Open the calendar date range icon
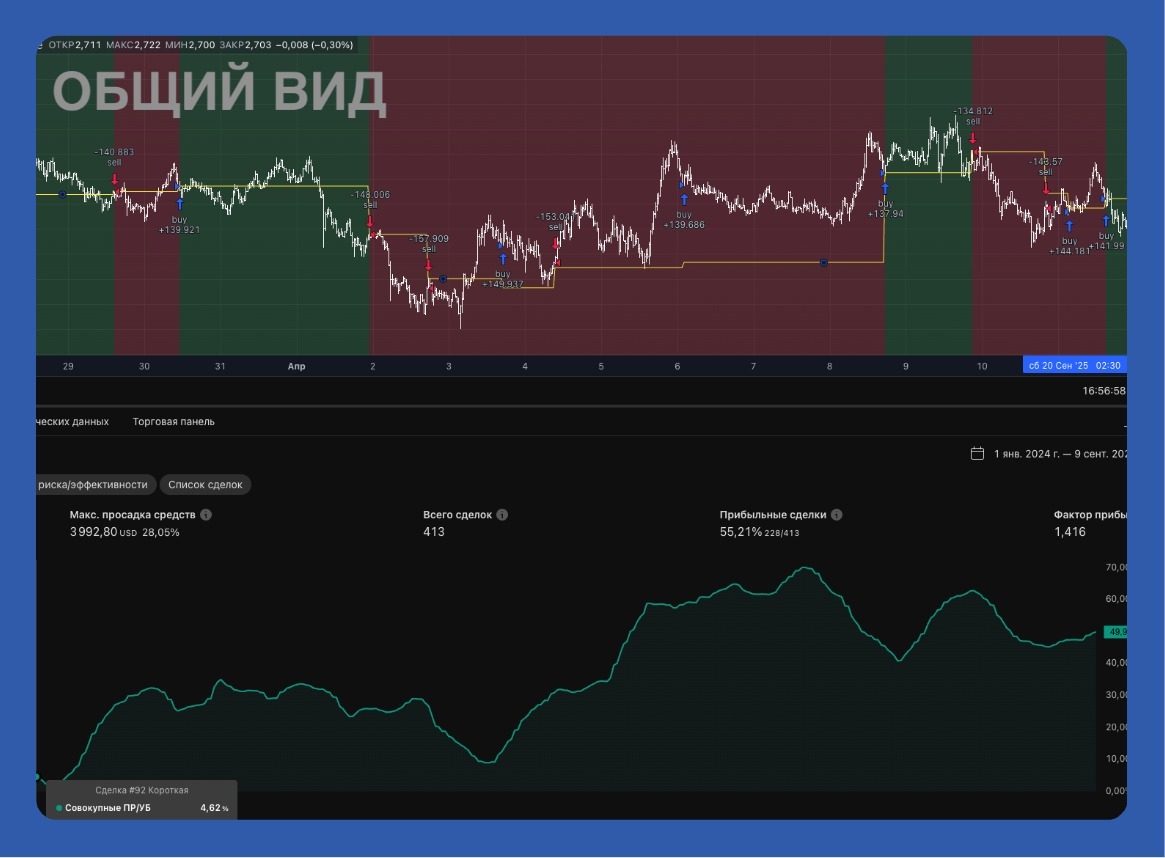The height and width of the screenshot is (858, 1165). point(977,453)
